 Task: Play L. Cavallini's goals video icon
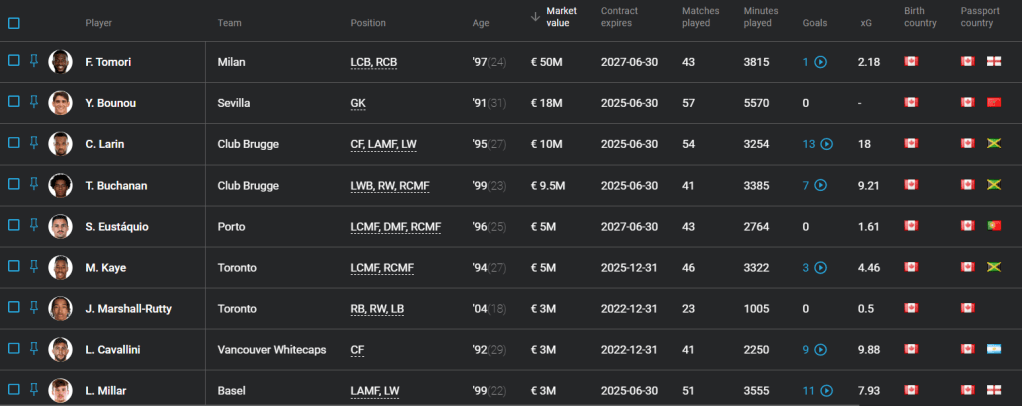[821, 350]
